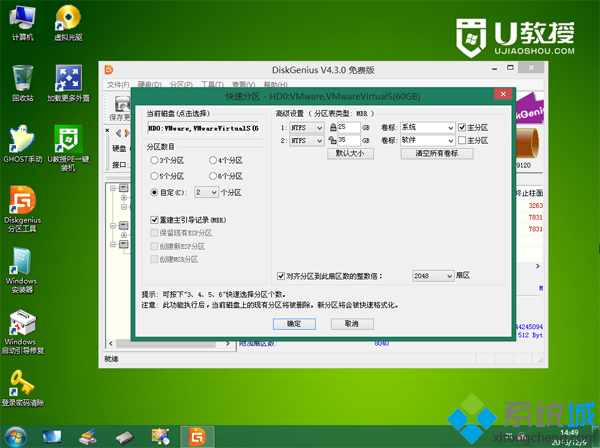Click the first partition size field showing 25
The height and width of the screenshot is (448, 600).
(350, 128)
